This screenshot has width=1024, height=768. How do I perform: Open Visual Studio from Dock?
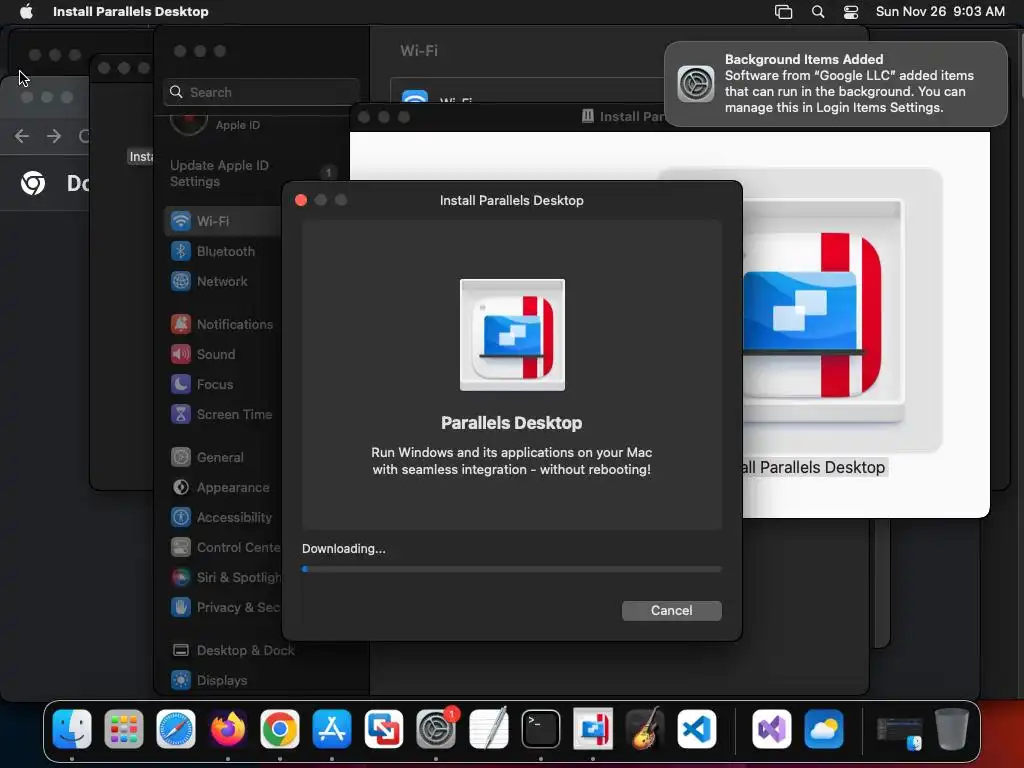(772, 729)
